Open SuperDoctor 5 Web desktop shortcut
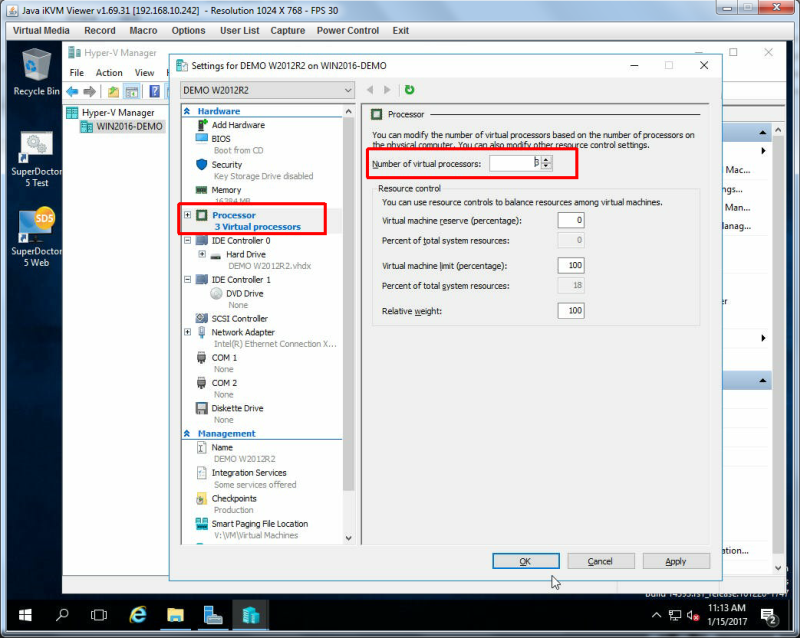This screenshot has width=800, height=638. point(36,238)
